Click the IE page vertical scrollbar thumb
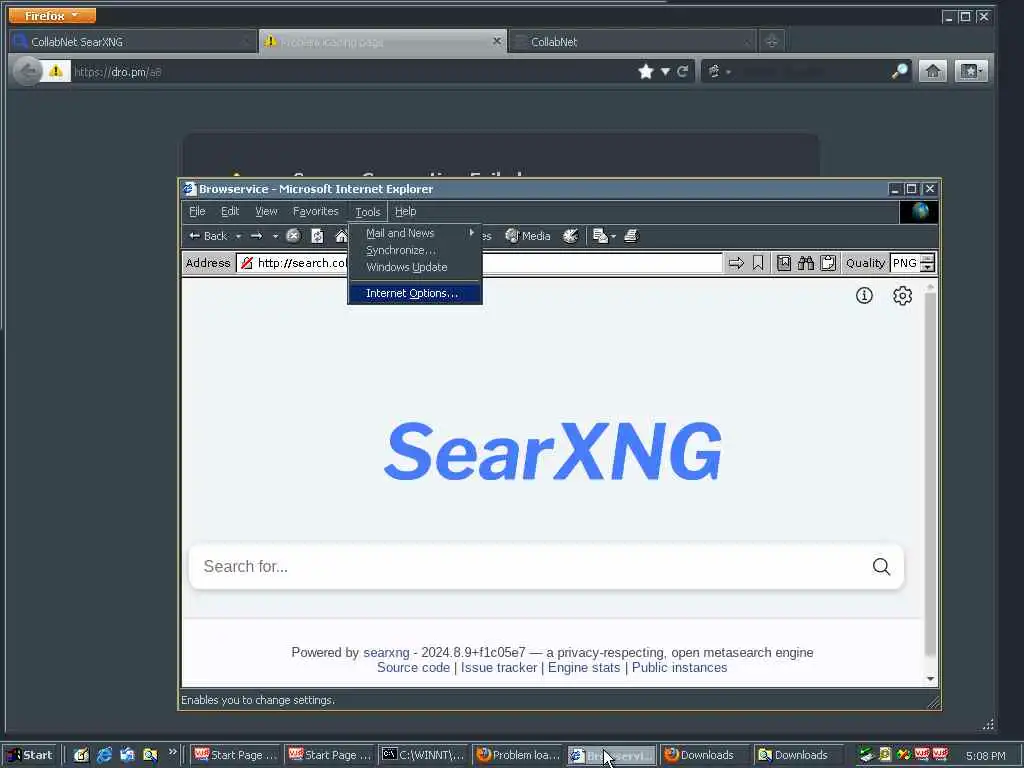The image size is (1024, 768). pyautogui.click(x=930, y=475)
